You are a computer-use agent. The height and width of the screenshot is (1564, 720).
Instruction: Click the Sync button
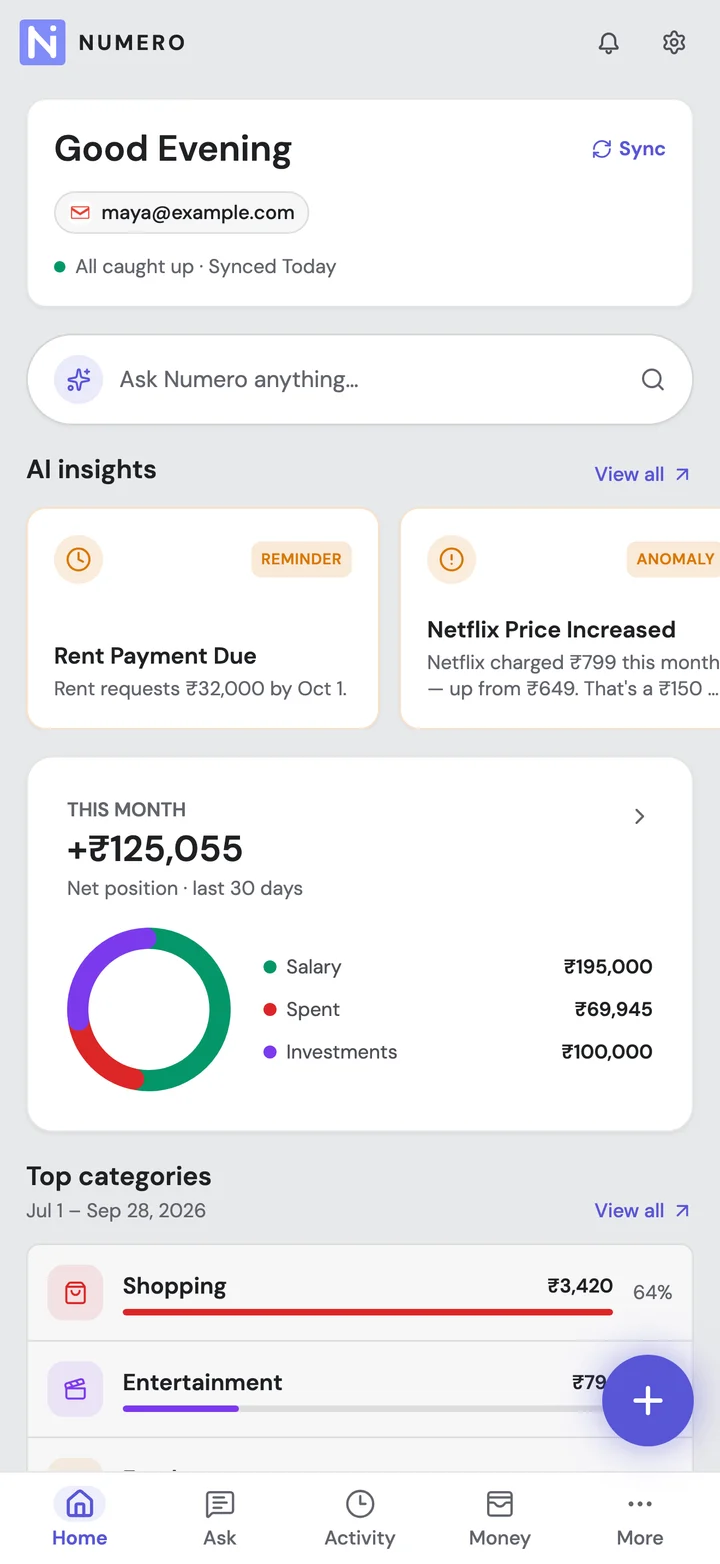[x=629, y=149]
